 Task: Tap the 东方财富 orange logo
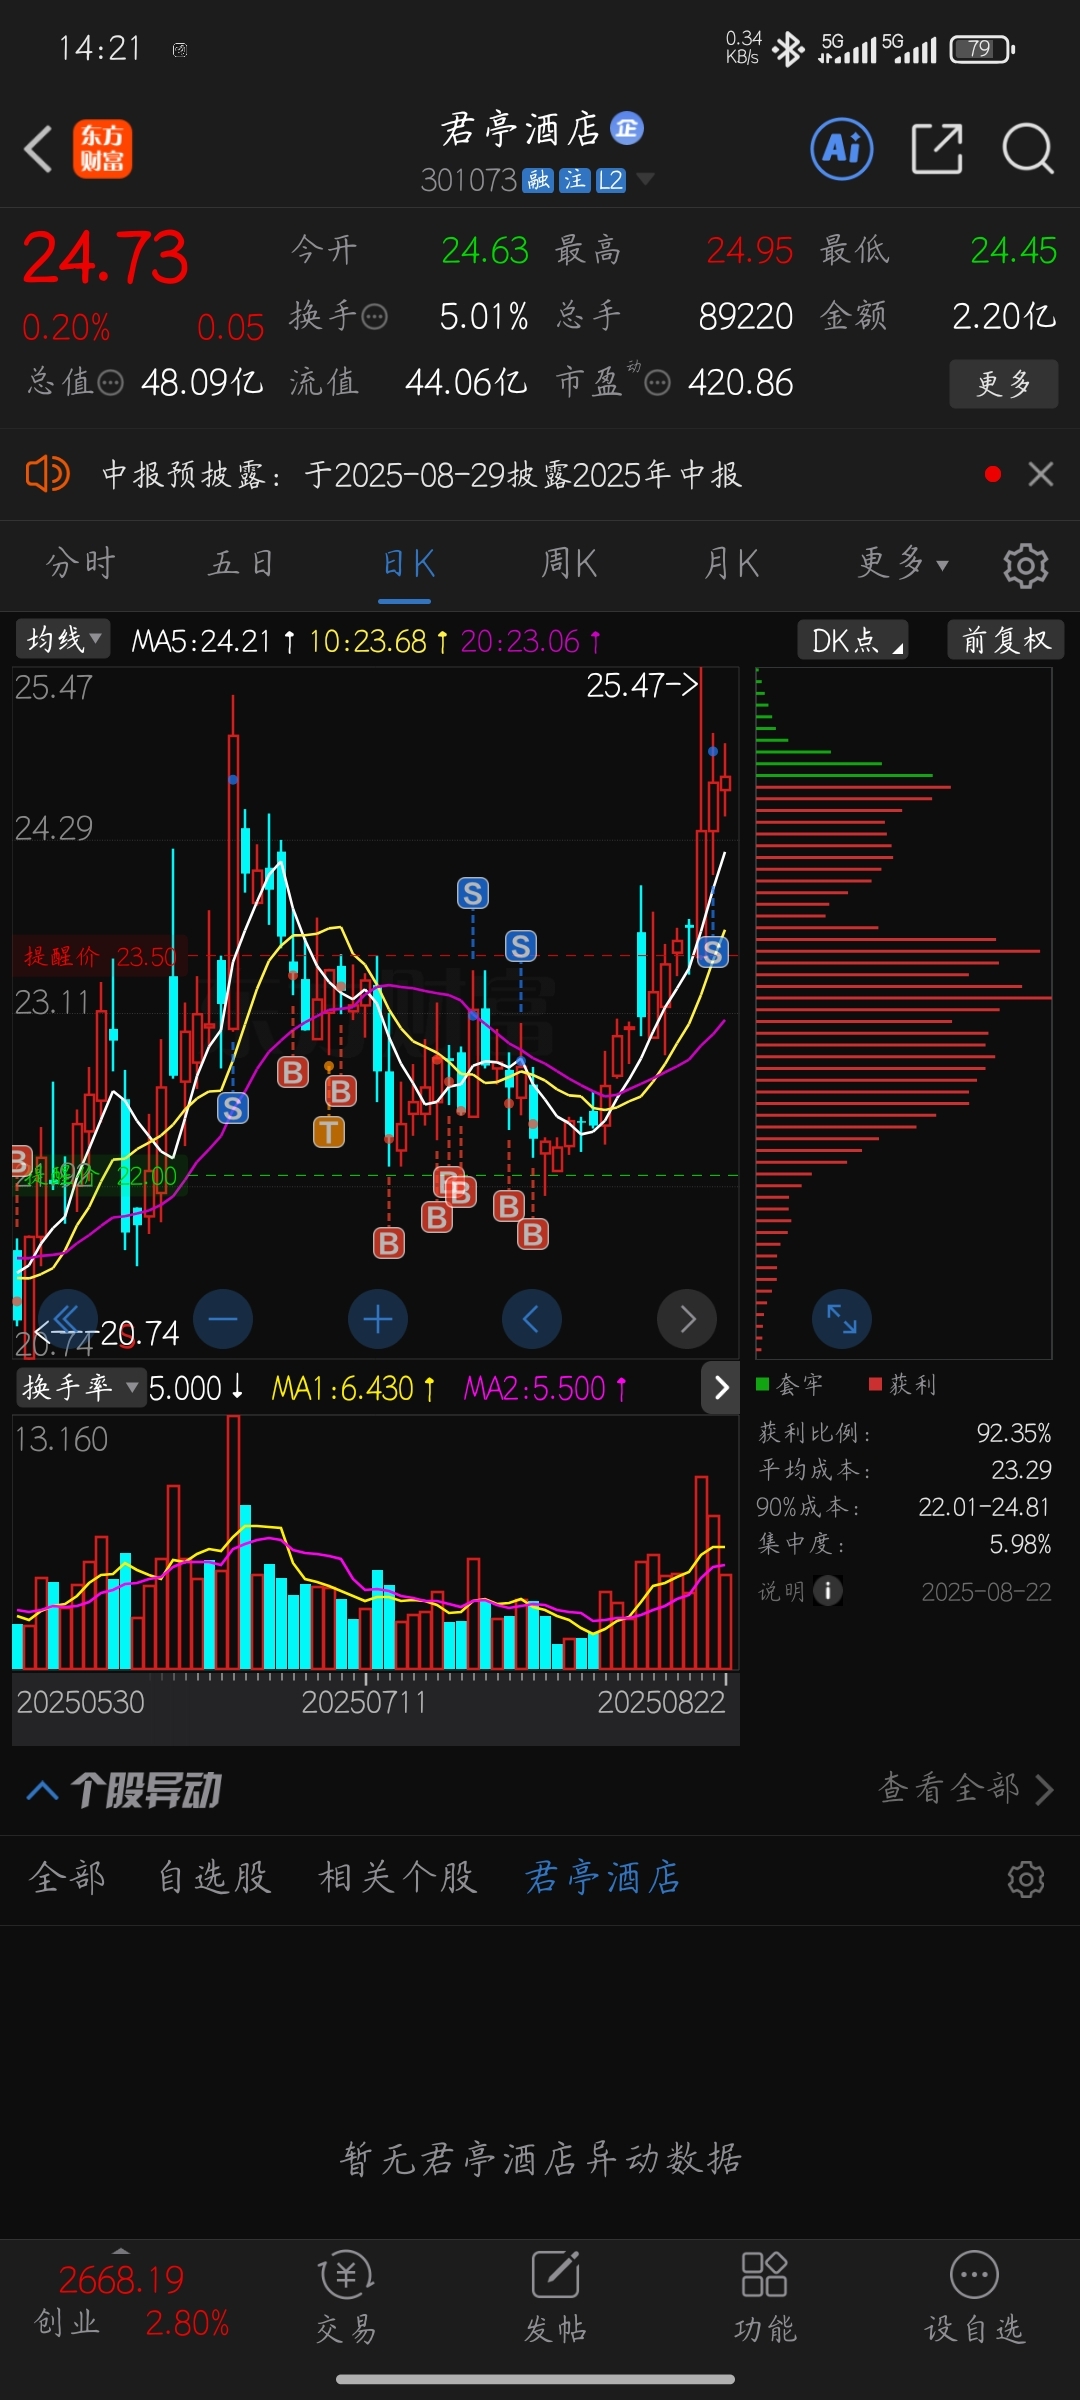click(102, 149)
